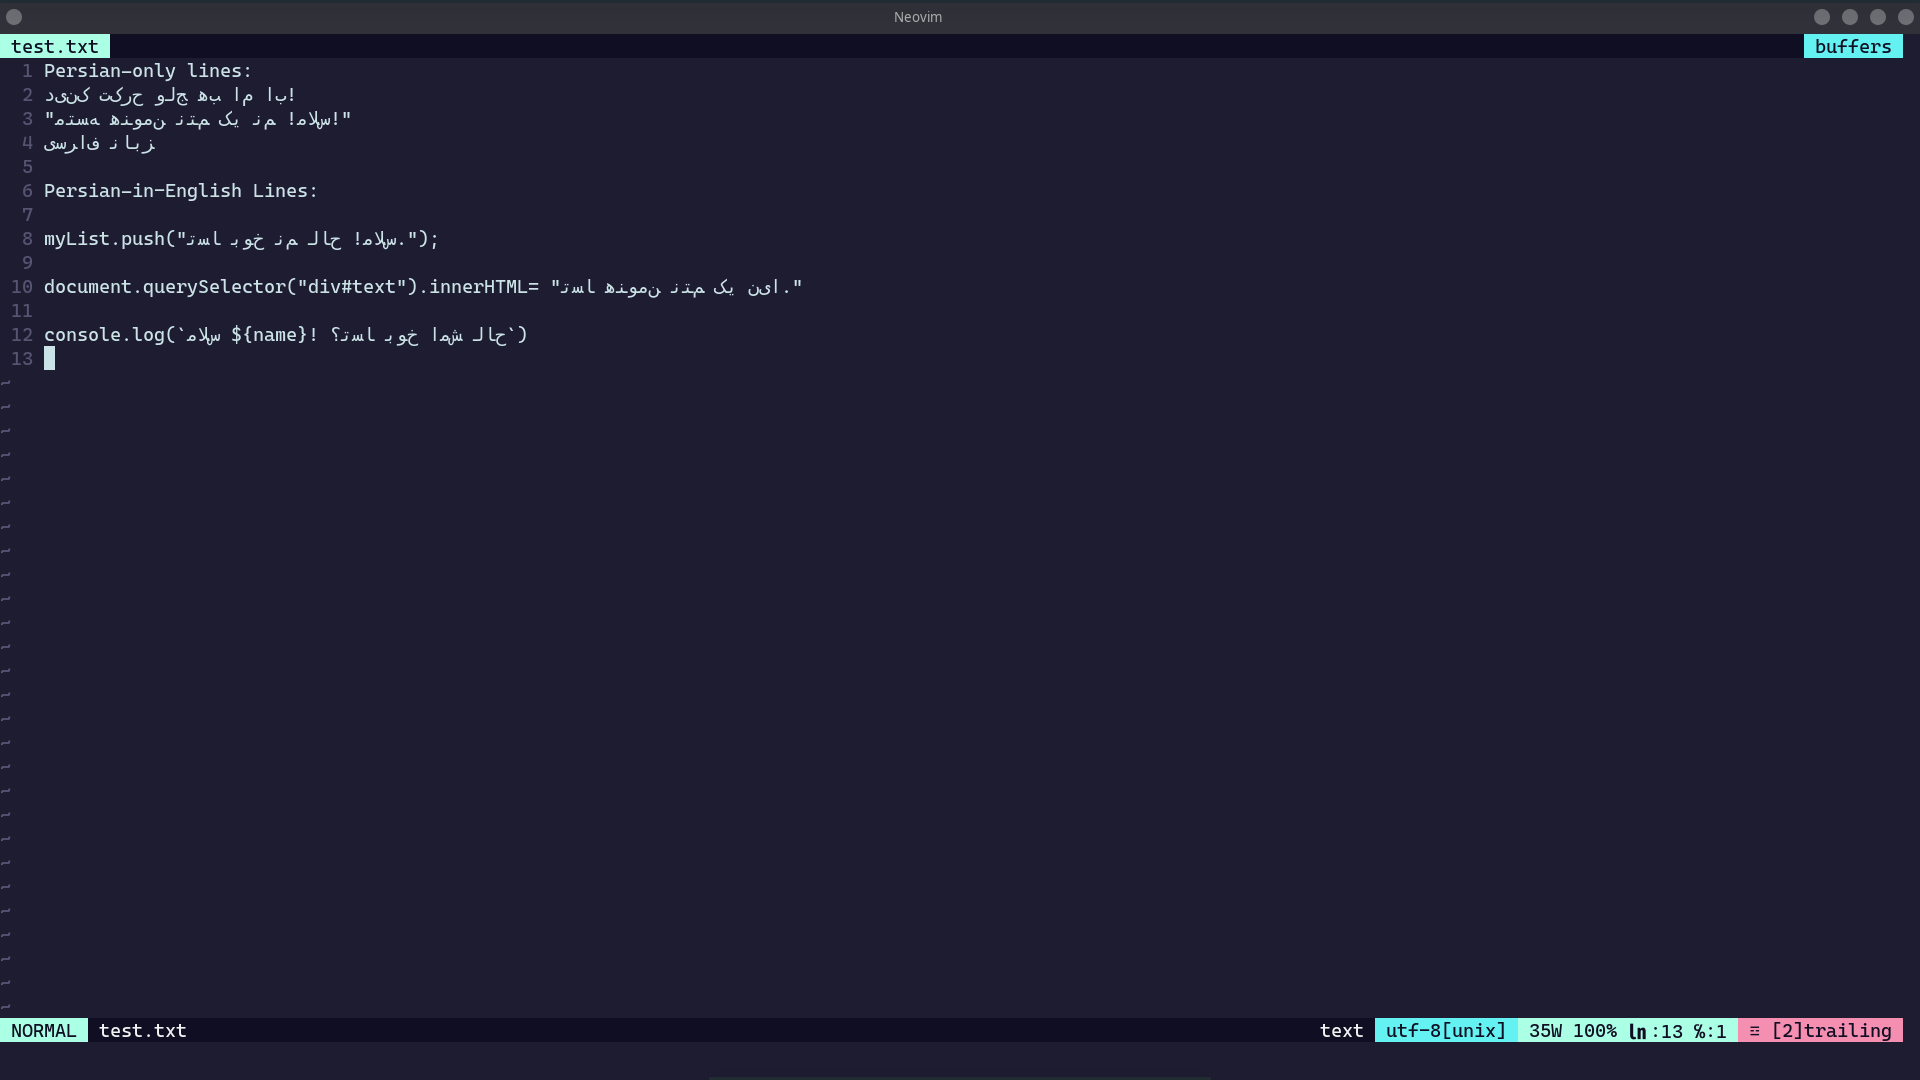
Task: Click the block cursor on line 13
Action: (x=50, y=358)
